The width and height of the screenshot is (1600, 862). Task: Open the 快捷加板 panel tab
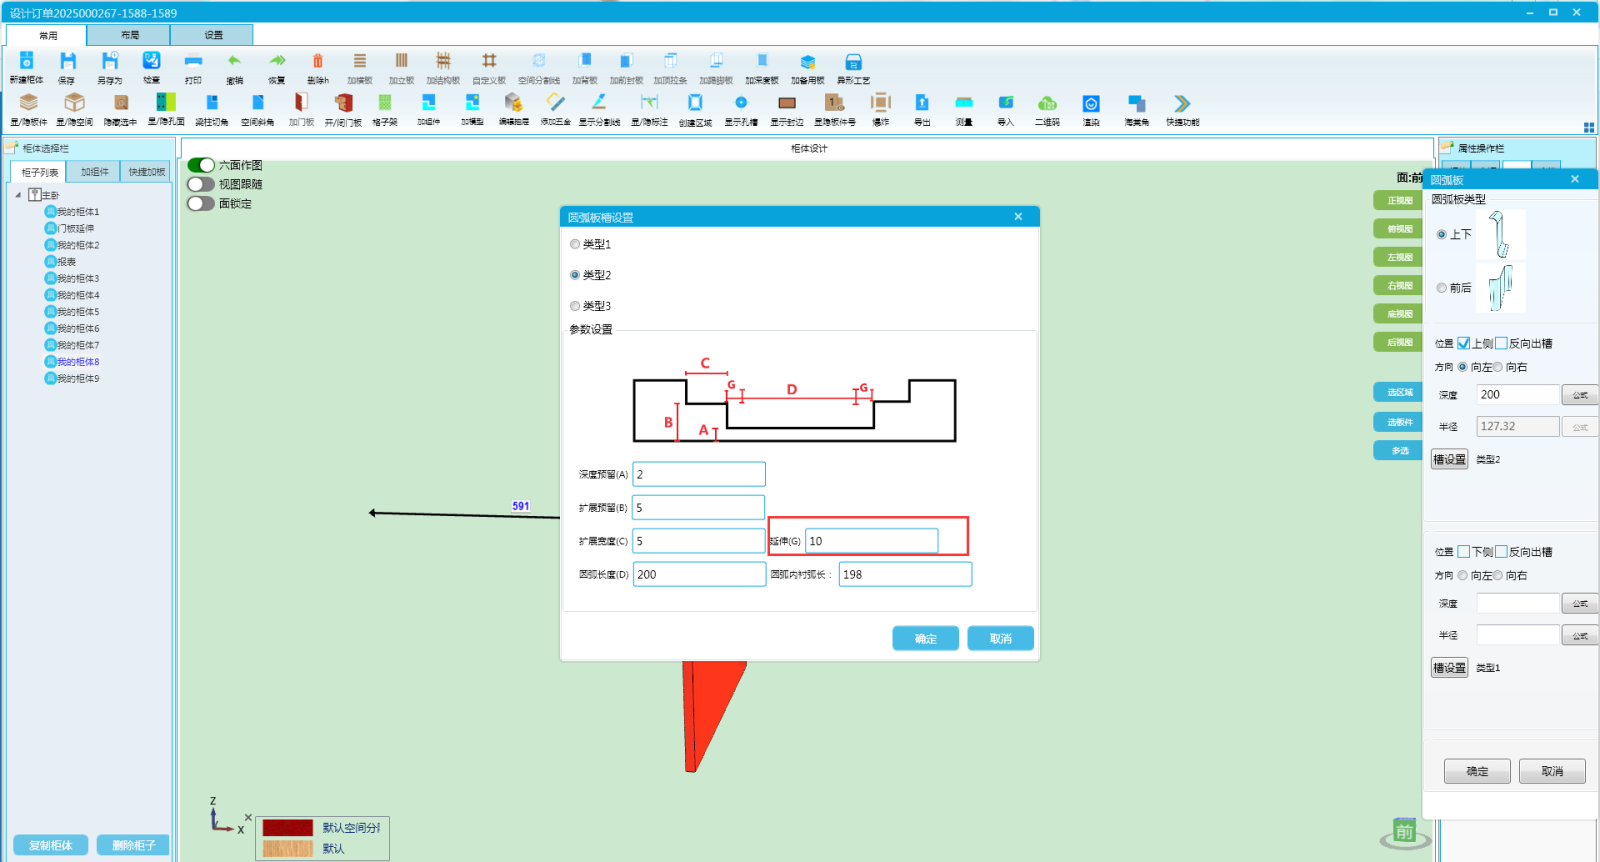146,172
